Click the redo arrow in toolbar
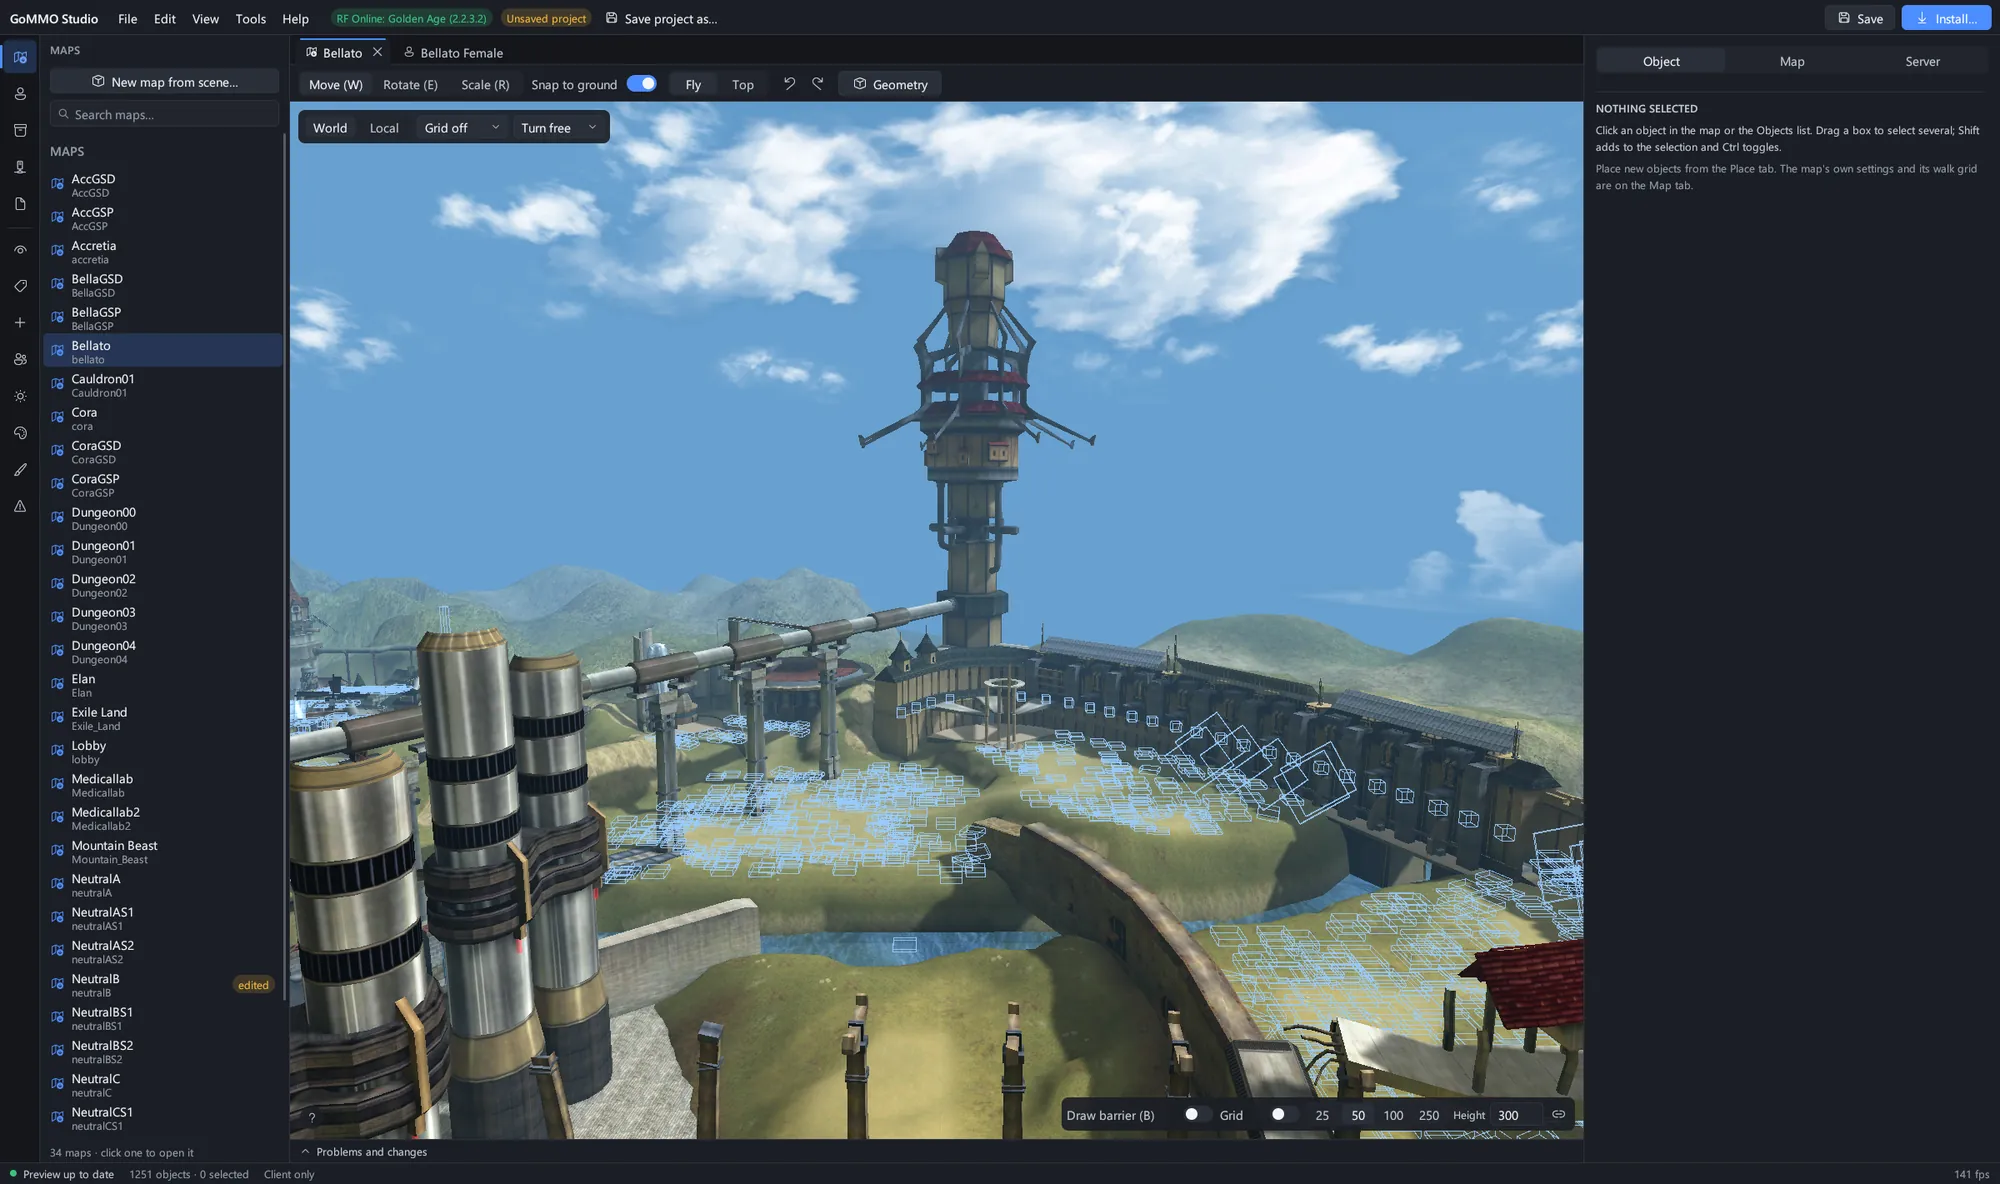The height and width of the screenshot is (1184, 2000). pyautogui.click(x=818, y=84)
